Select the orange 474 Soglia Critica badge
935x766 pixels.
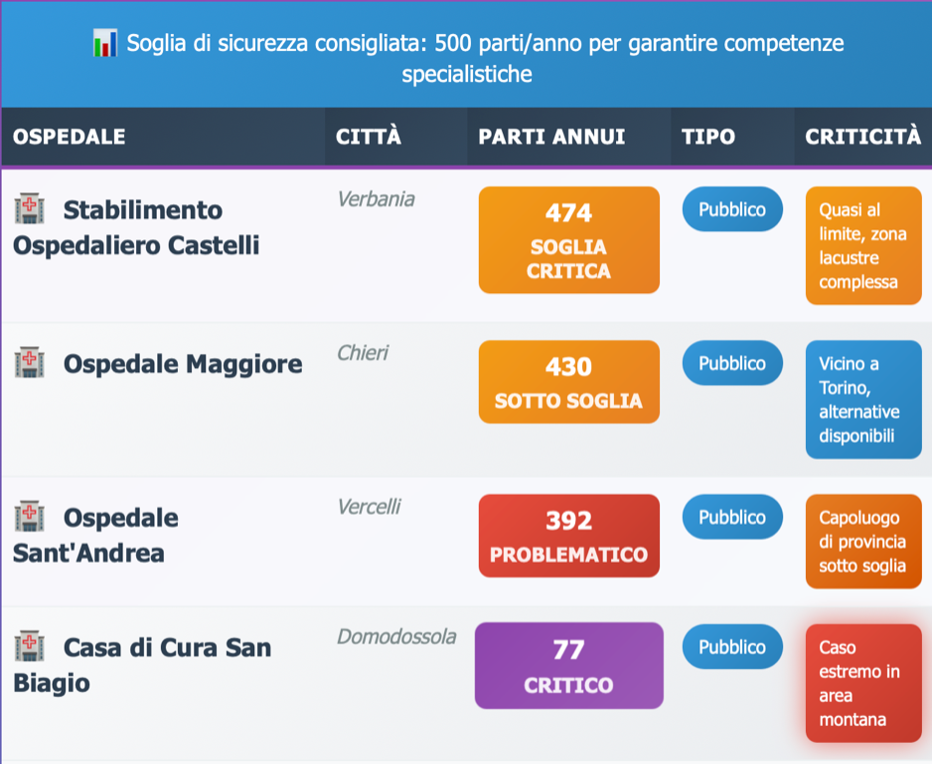click(568, 240)
